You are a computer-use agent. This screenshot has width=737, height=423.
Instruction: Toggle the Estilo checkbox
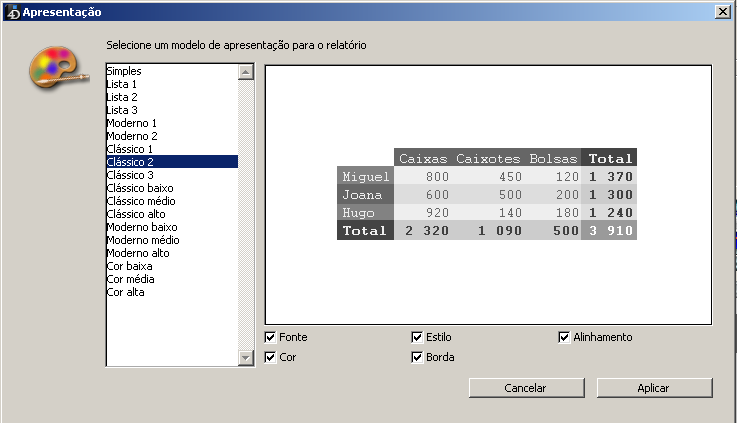point(418,337)
